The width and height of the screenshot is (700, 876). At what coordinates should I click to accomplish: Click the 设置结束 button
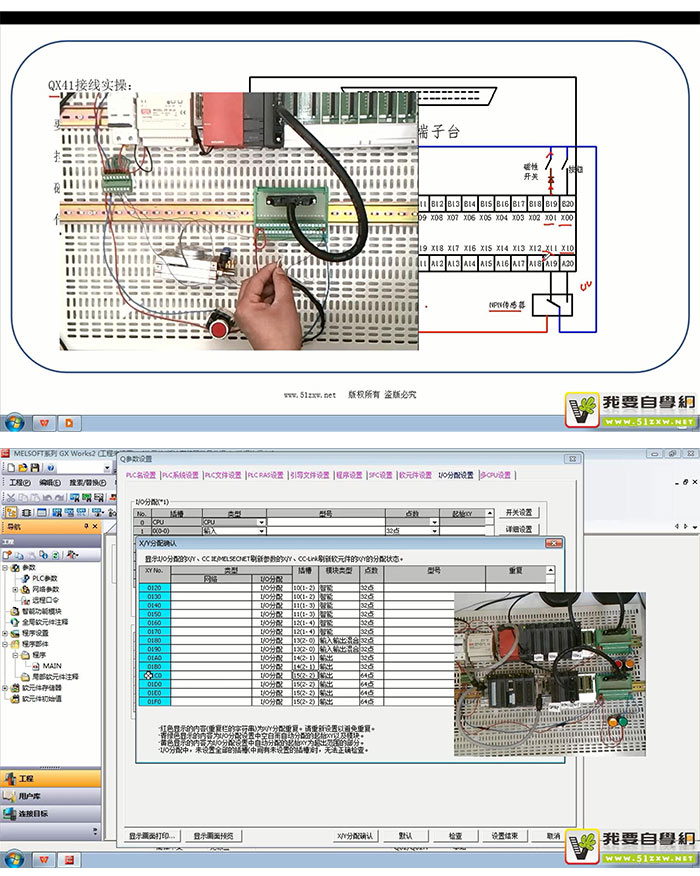(x=505, y=836)
